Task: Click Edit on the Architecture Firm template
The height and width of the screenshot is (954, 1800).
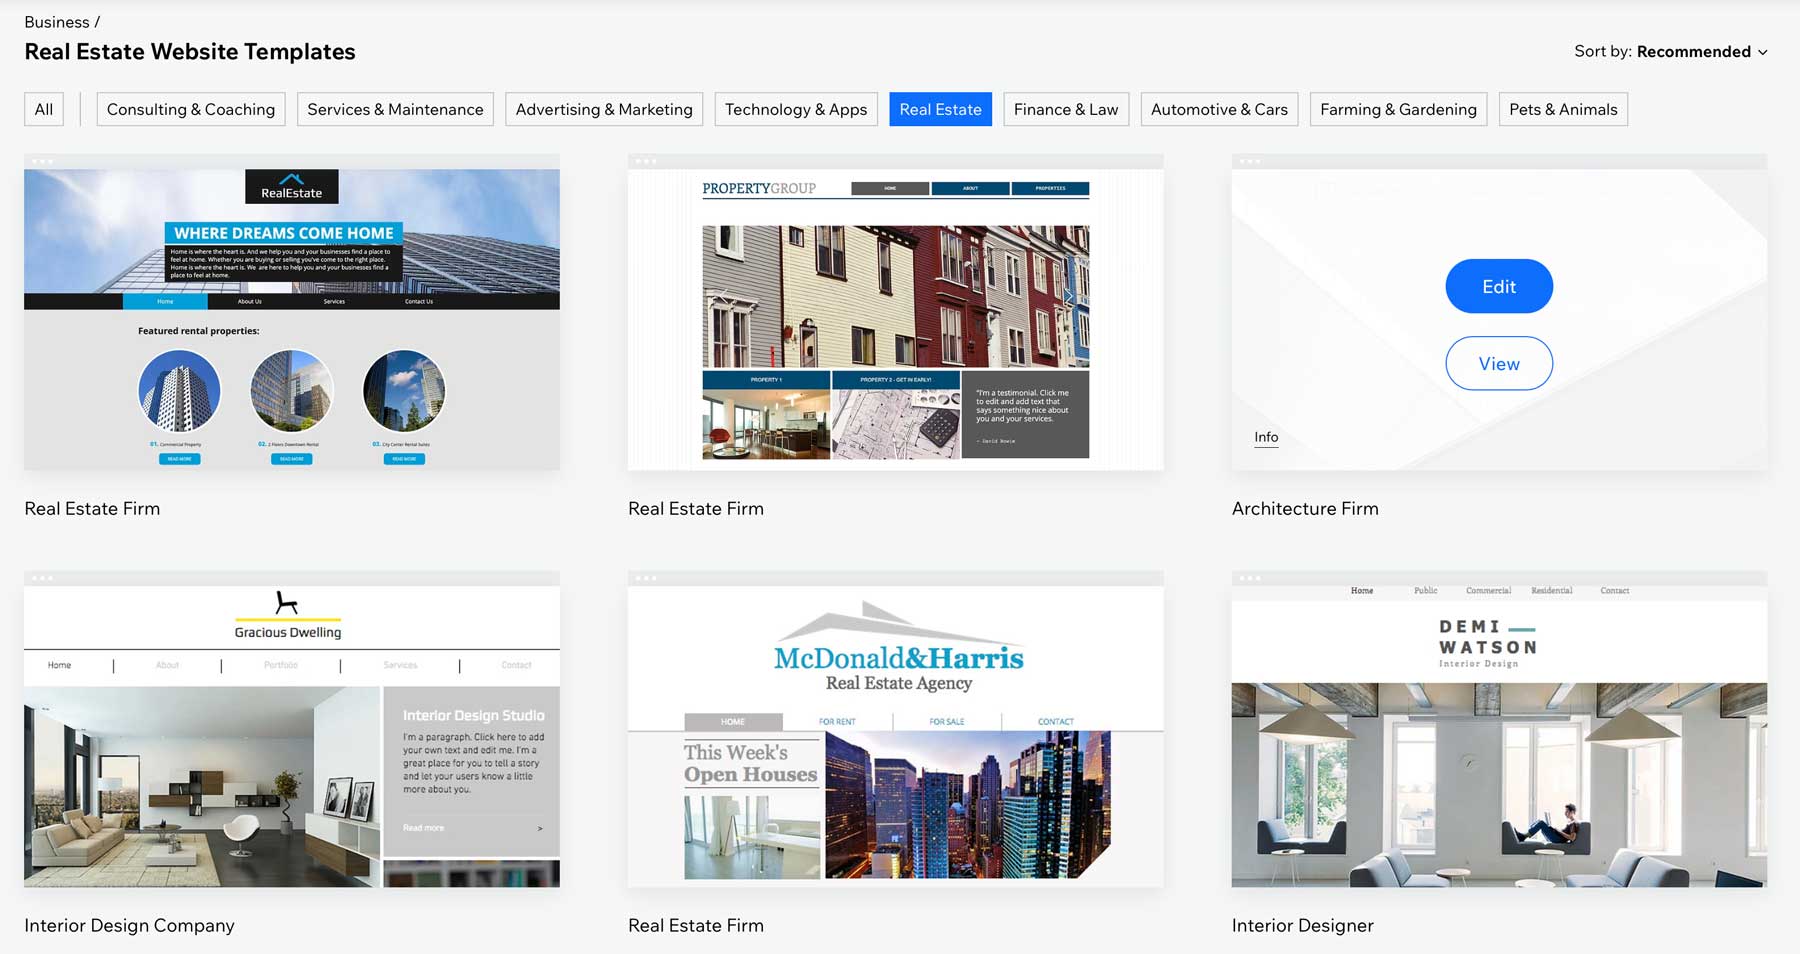Action: pos(1498,286)
